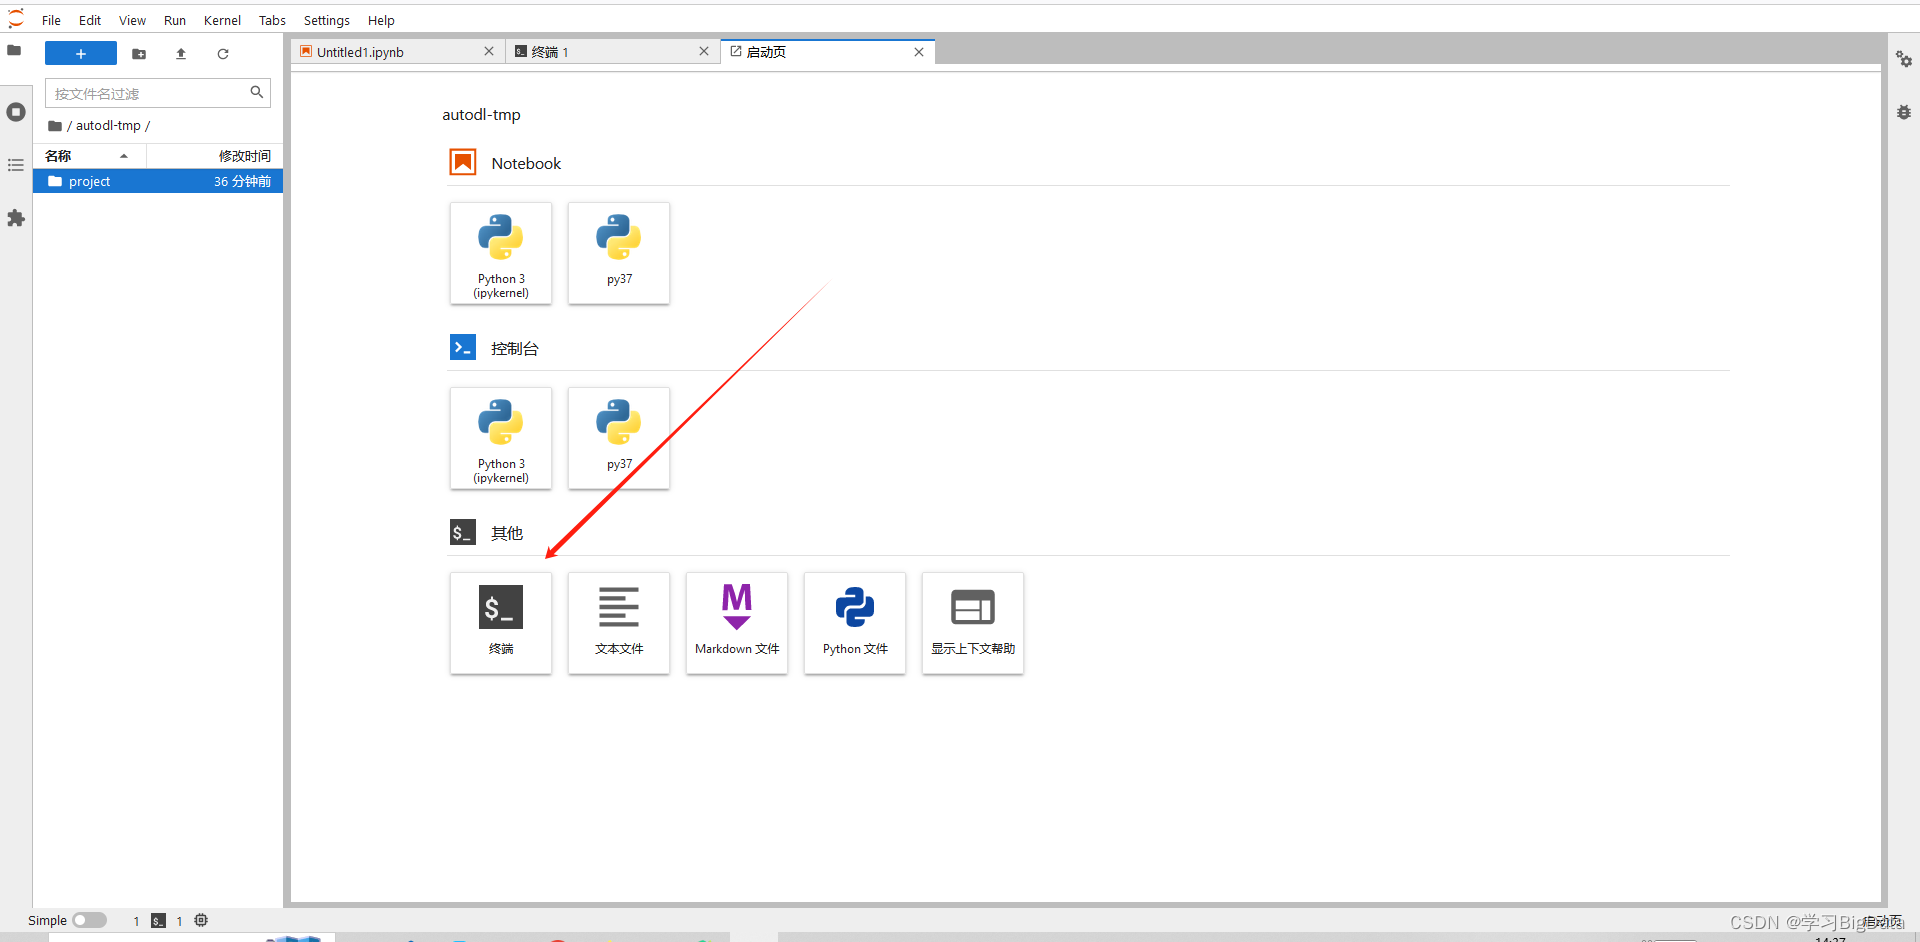This screenshot has width=1920, height=942.
Task: Click the blue new launcher plus button
Action: [x=81, y=54]
